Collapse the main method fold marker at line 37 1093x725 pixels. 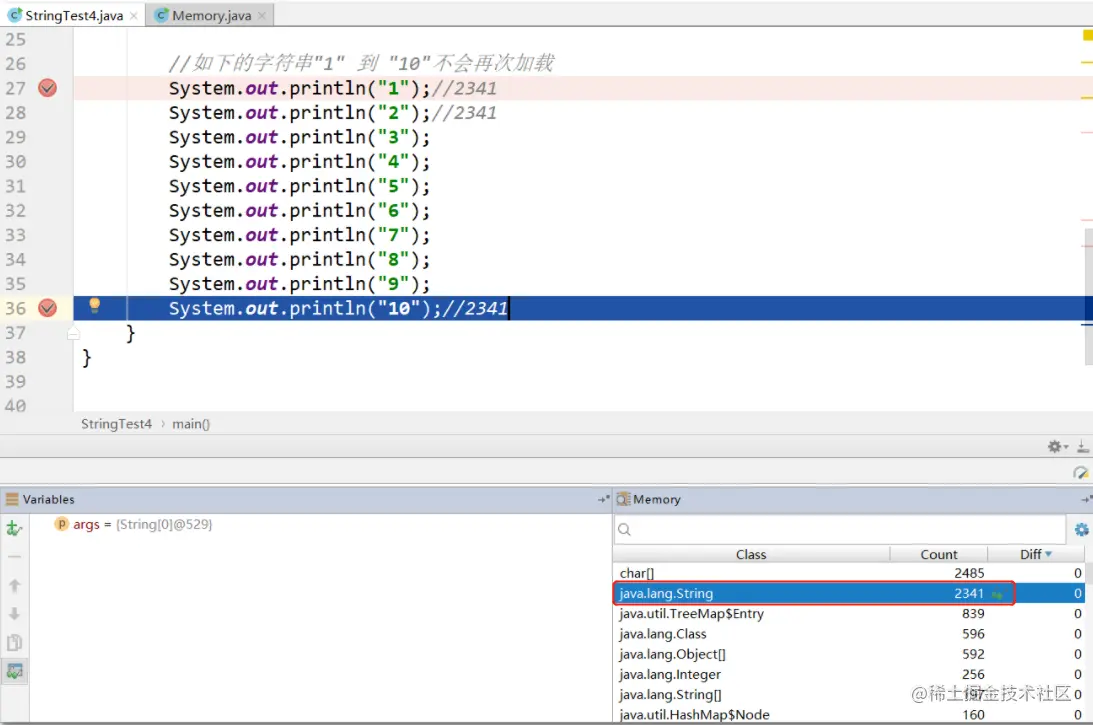point(73,334)
